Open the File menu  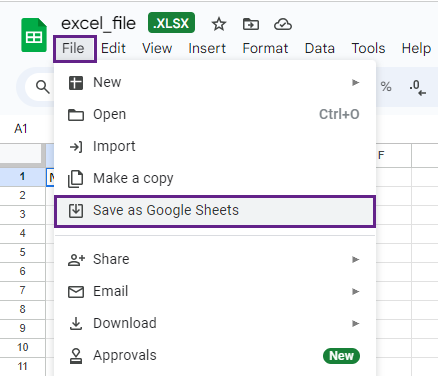click(73, 48)
